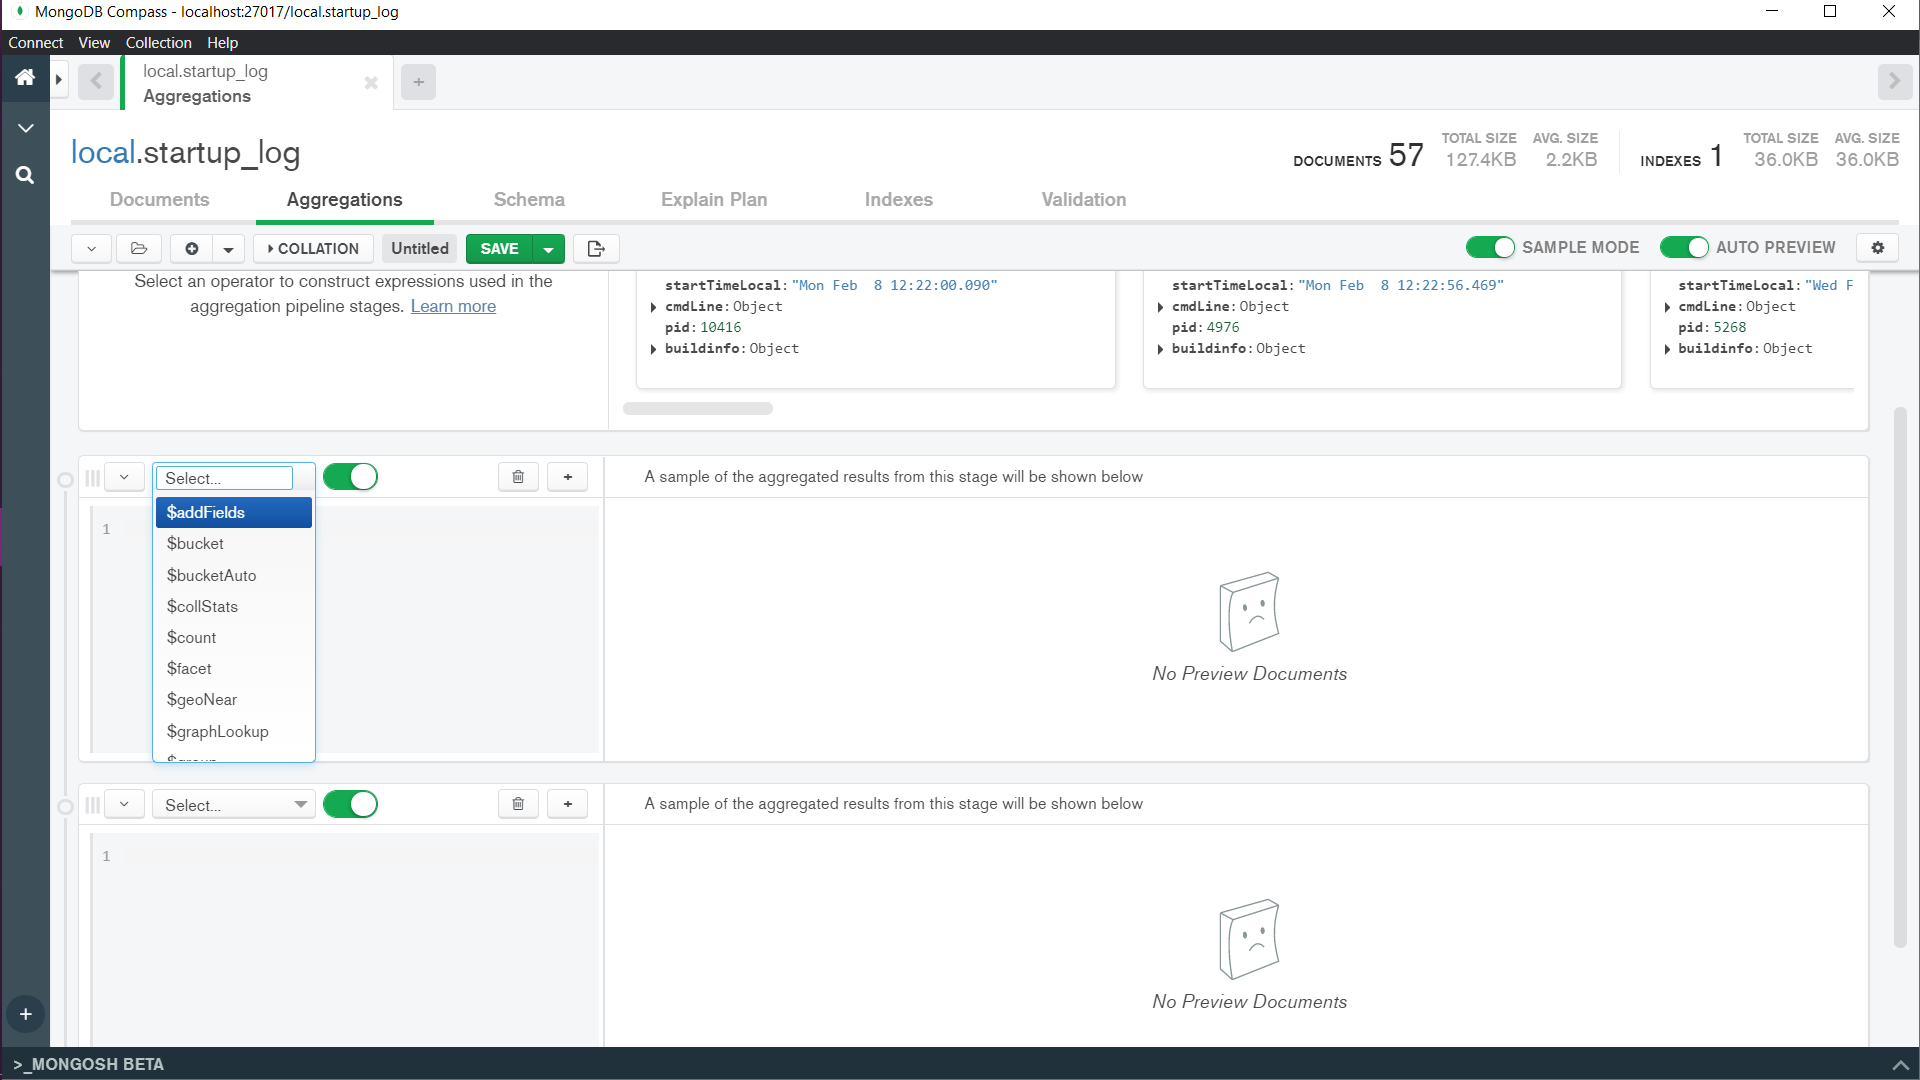Export pipeline to language icon
The width and height of the screenshot is (1920, 1080).
click(597, 248)
